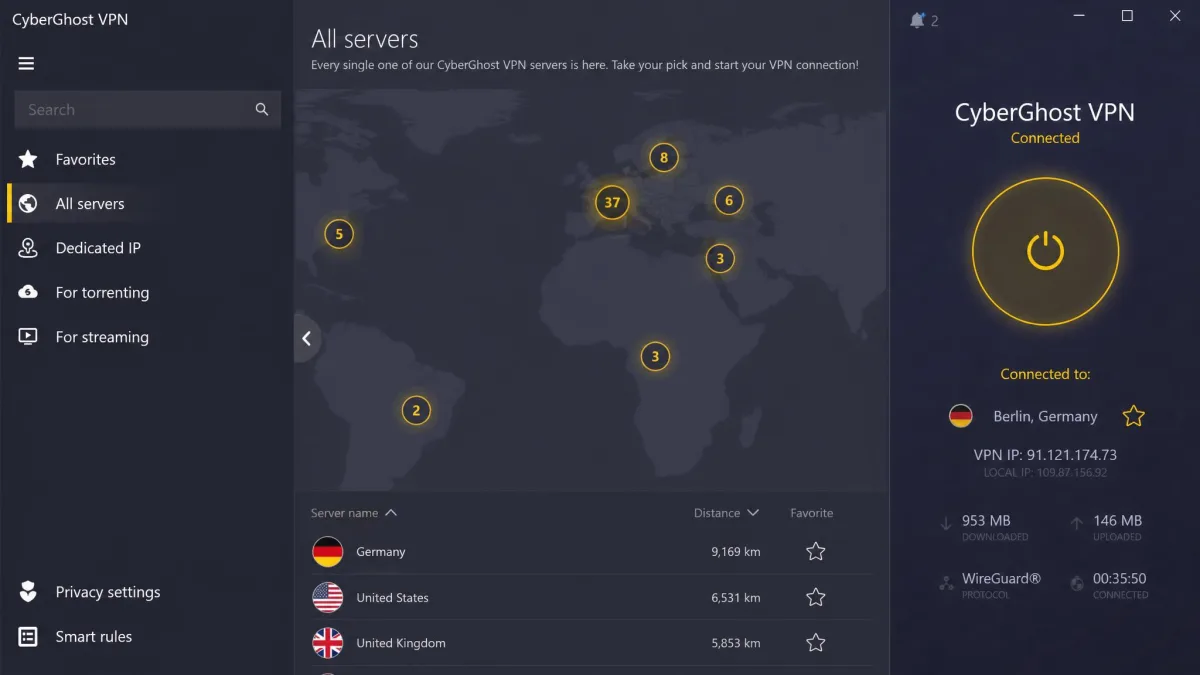Viewport: 1200px width, 675px height.
Task: Click the Connected status text
Action: [1045, 138]
